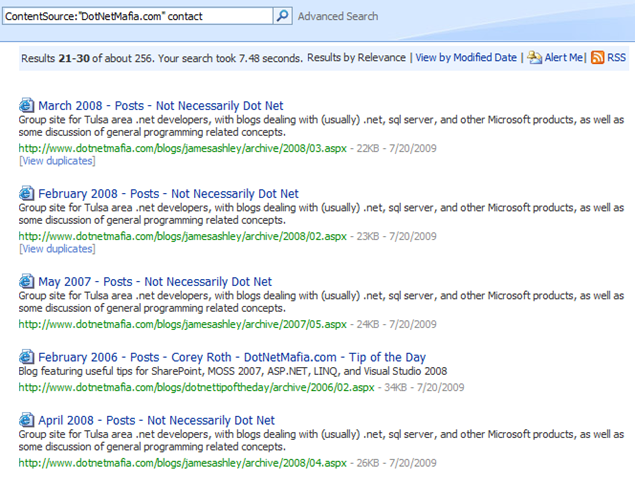Click 'Results by Relevance' text
Screen dimensions: 635x480
356,58
